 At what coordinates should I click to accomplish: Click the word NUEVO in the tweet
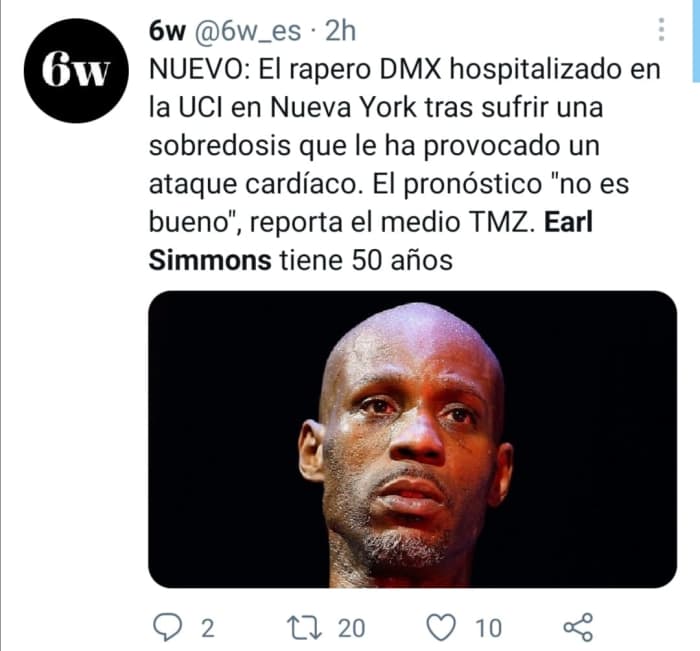coord(199,70)
